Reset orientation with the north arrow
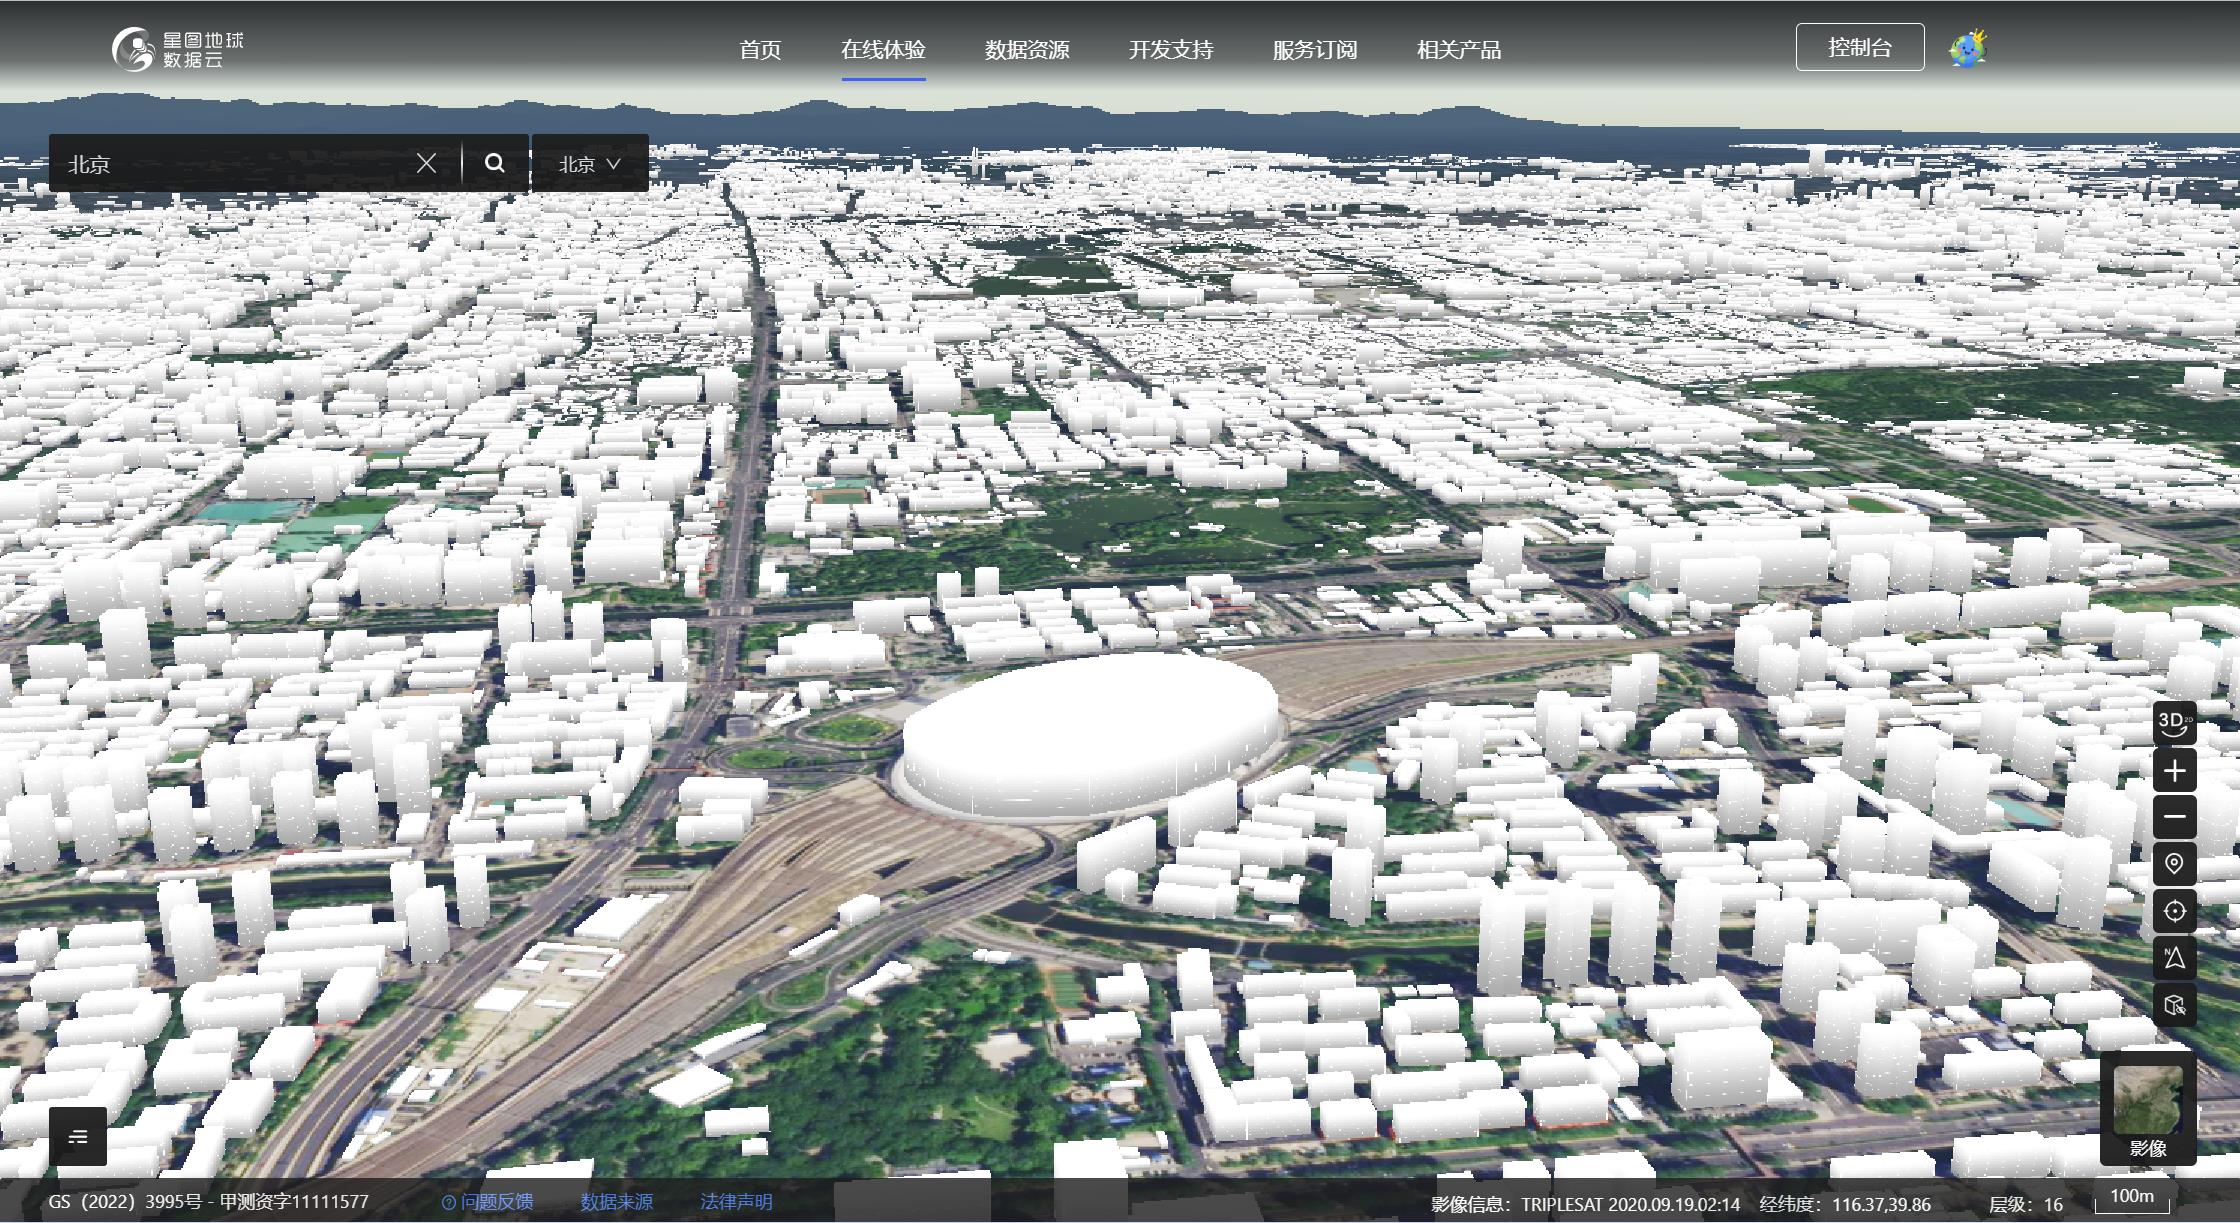Viewport: 2240px width, 1223px height. [2174, 958]
